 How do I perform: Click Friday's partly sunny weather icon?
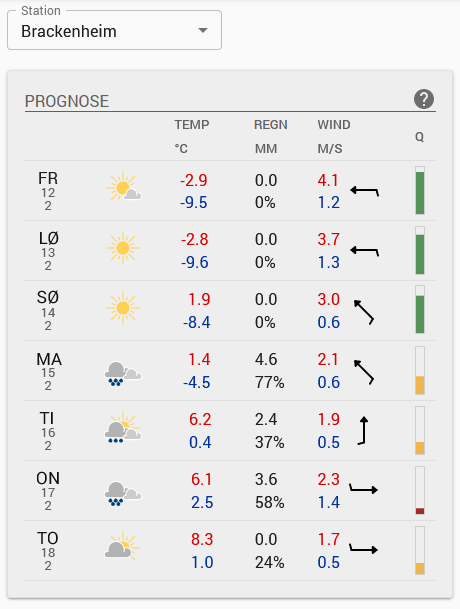124,186
